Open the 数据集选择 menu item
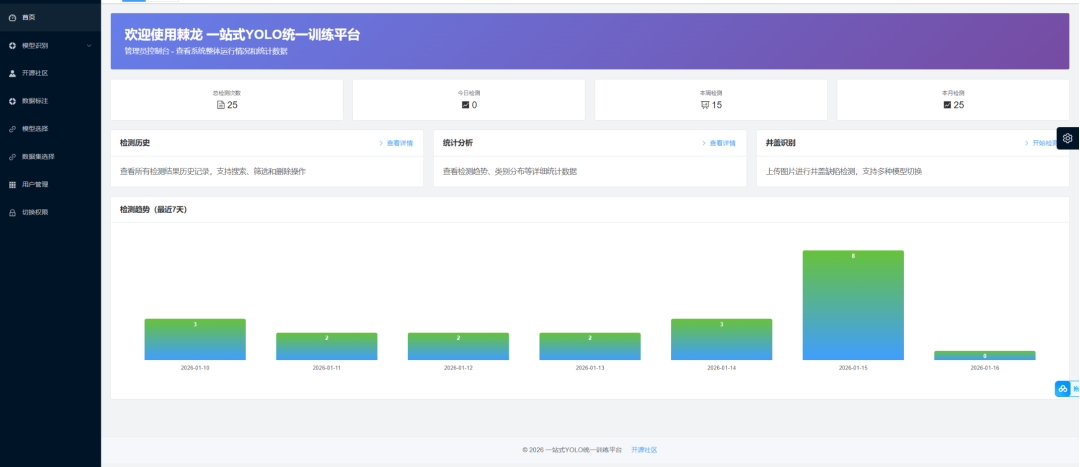This screenshot has width=1080, height=467. pos(50,156)
